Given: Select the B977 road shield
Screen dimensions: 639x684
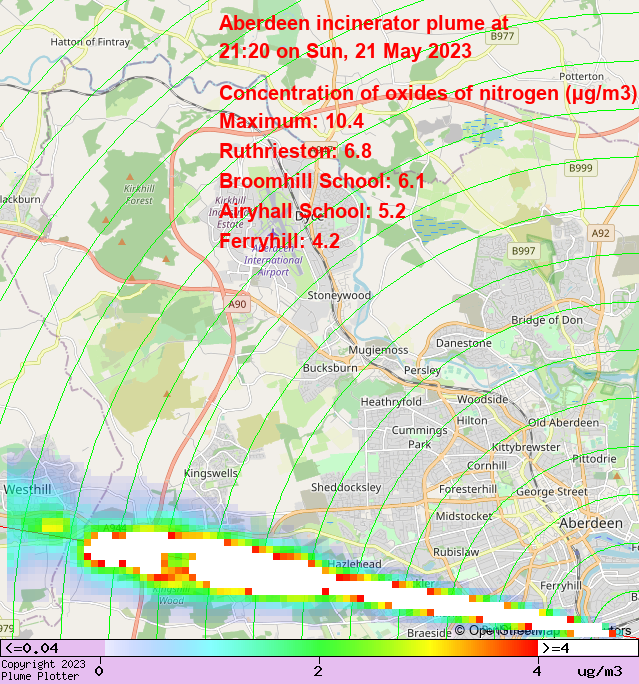Looking at the screenshot, I should tap(502, 36).
